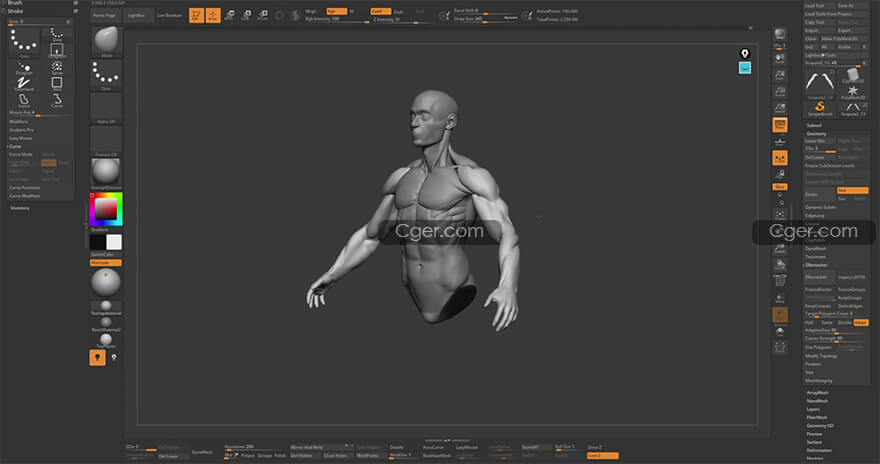880x464 pixels.
Task: Select the DragRect stroke type
Action: coord(57,50)
